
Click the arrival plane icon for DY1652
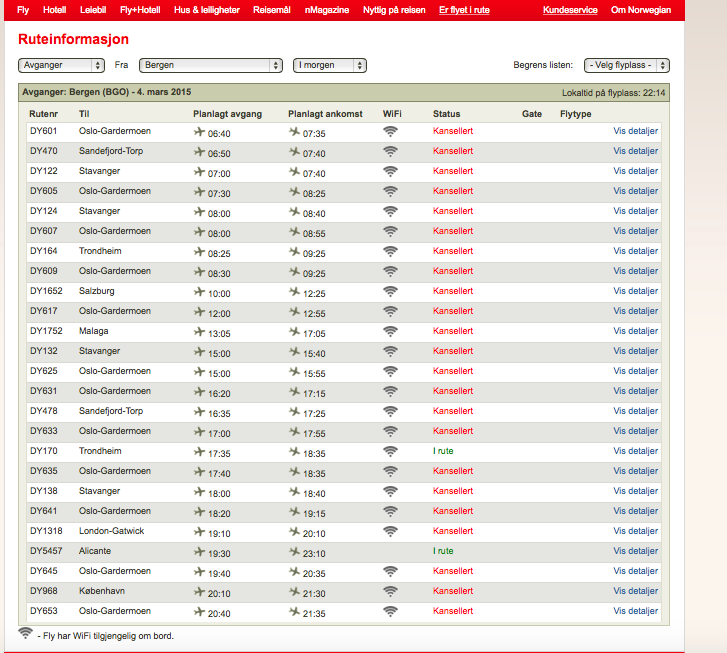(294, 291)
